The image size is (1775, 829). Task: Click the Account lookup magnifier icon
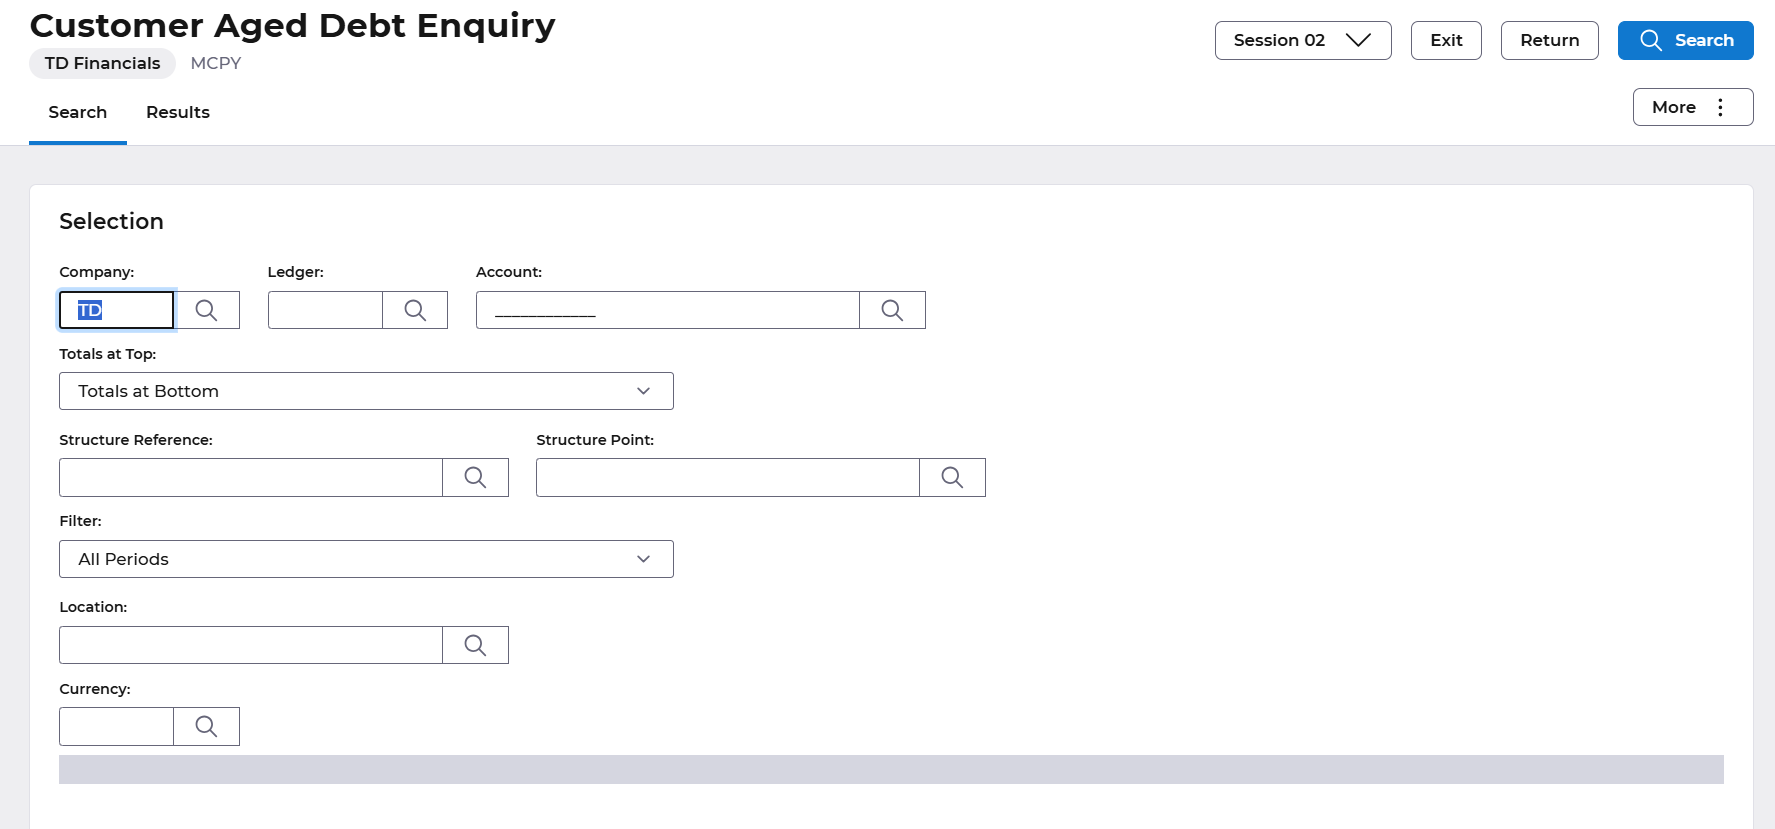tap(892, 310)
